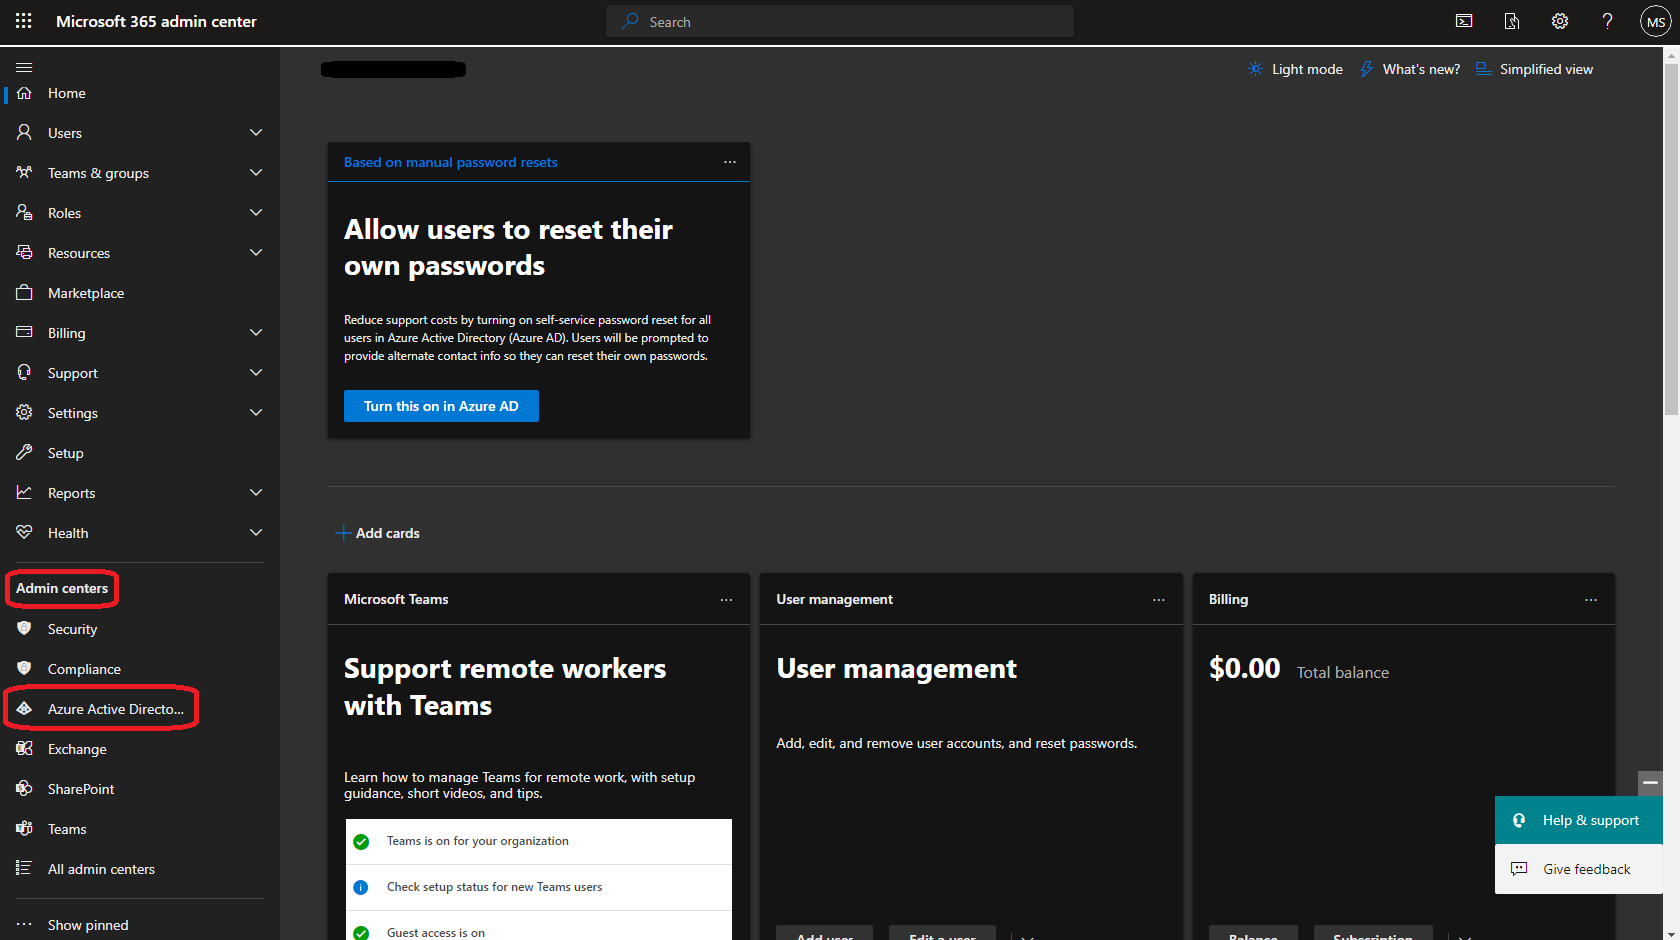This screenshot has height=940, width=1680.
Task: Open the Cloud Shell icon in header
Action: 1464,21
